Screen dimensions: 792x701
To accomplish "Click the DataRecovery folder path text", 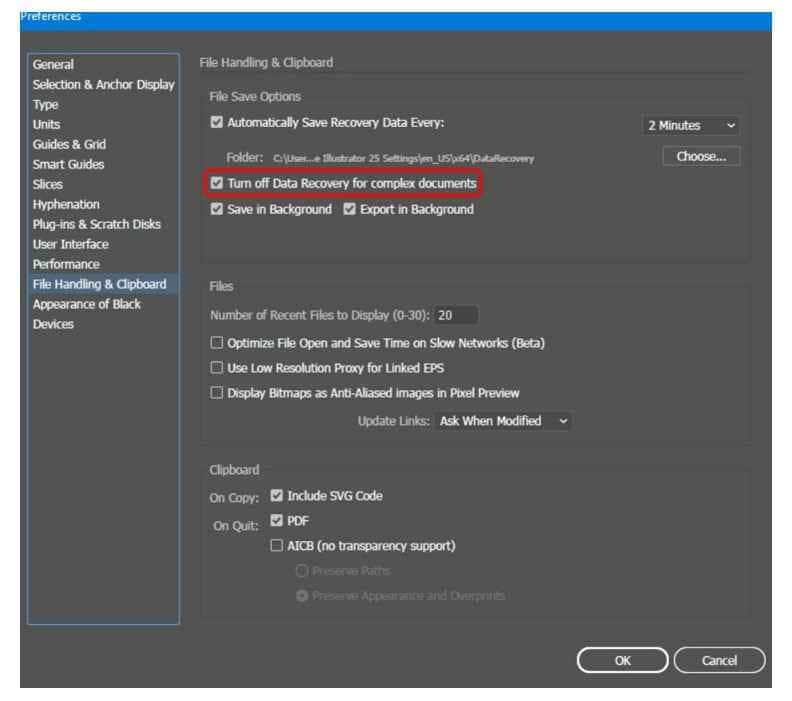I will click(x=403, y=159).
